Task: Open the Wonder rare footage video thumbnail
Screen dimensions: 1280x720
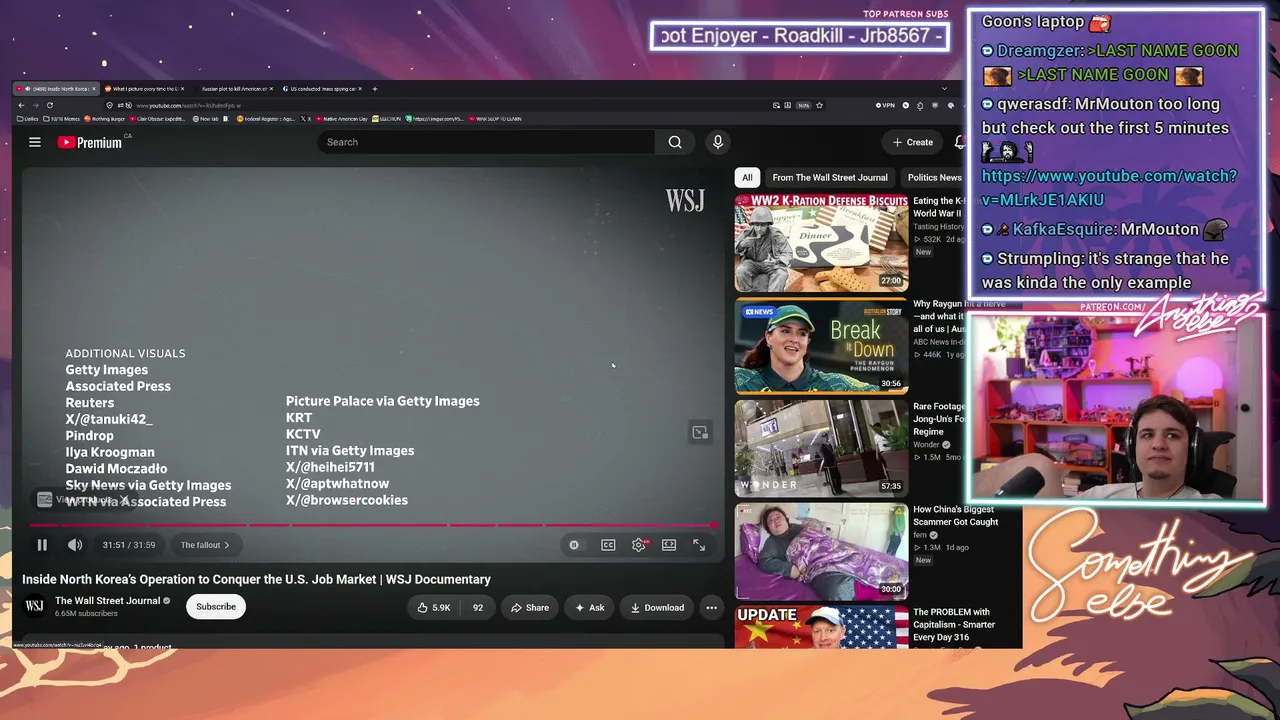Action: coord(821,449)
